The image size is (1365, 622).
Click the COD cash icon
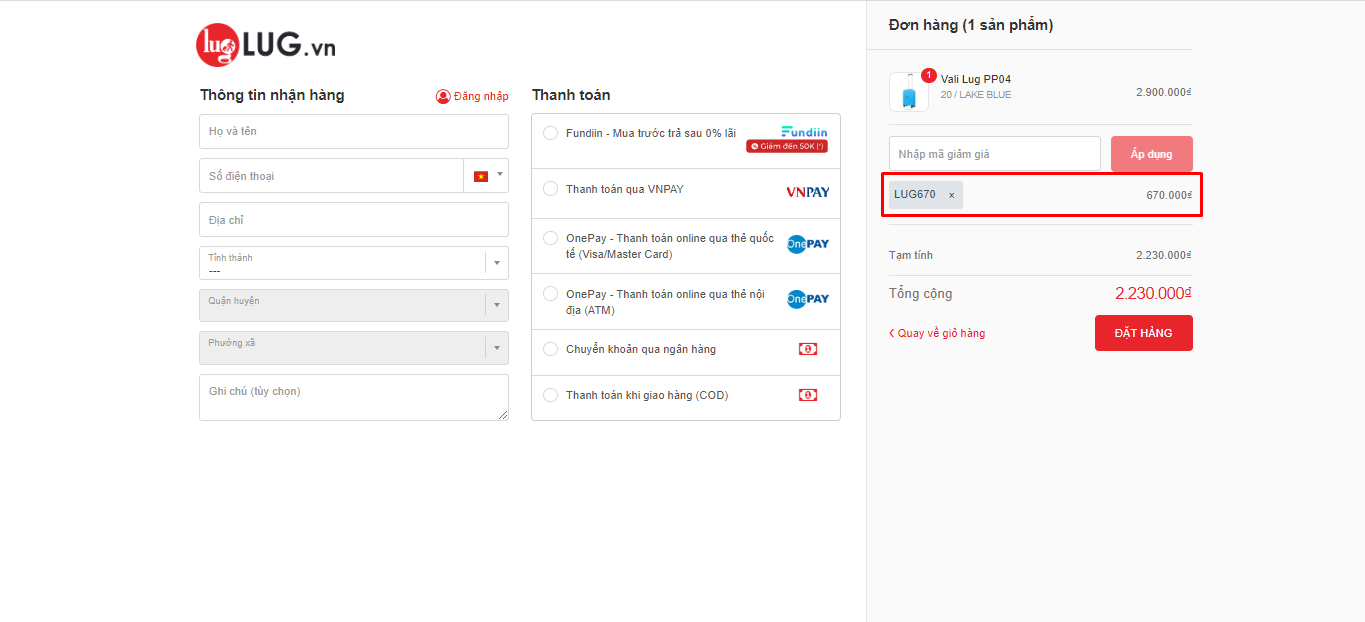[x=807, y=395]
